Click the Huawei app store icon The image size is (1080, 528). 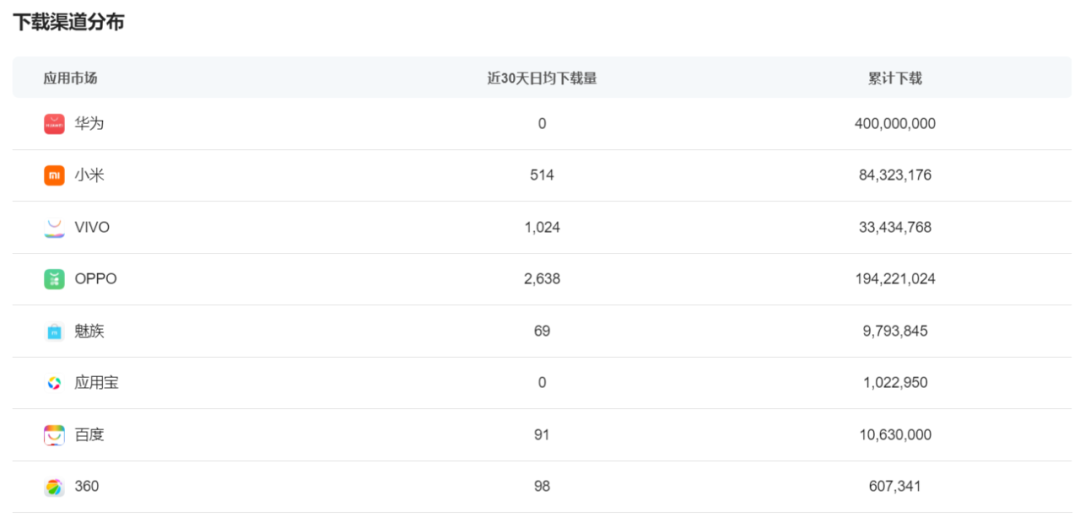coord(54,124)
